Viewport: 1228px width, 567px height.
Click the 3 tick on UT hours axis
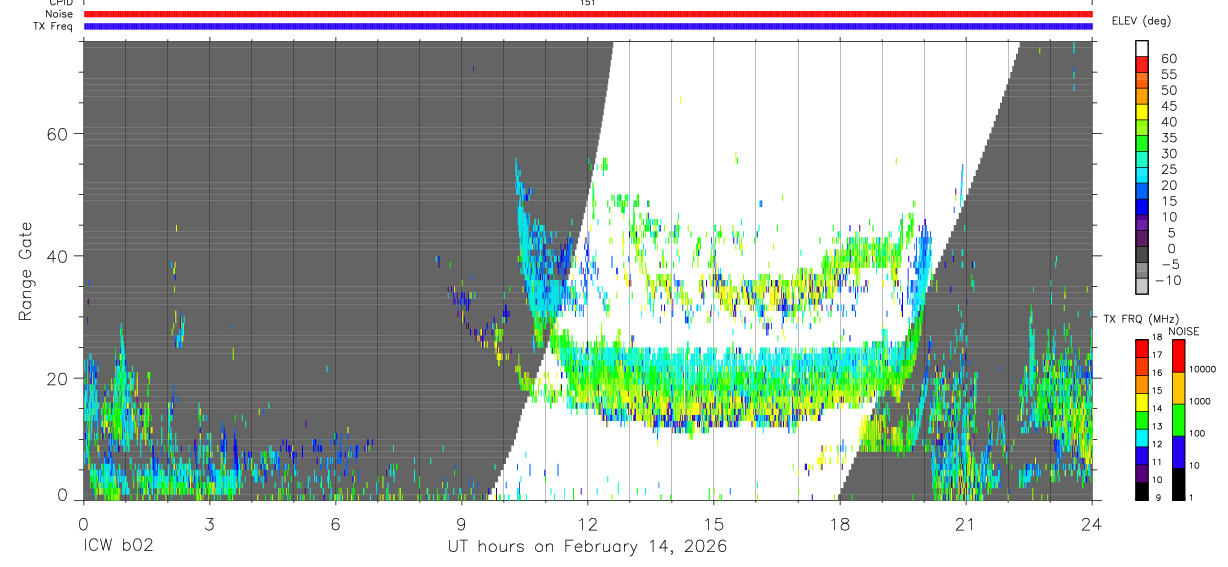(x=209, y=524)
